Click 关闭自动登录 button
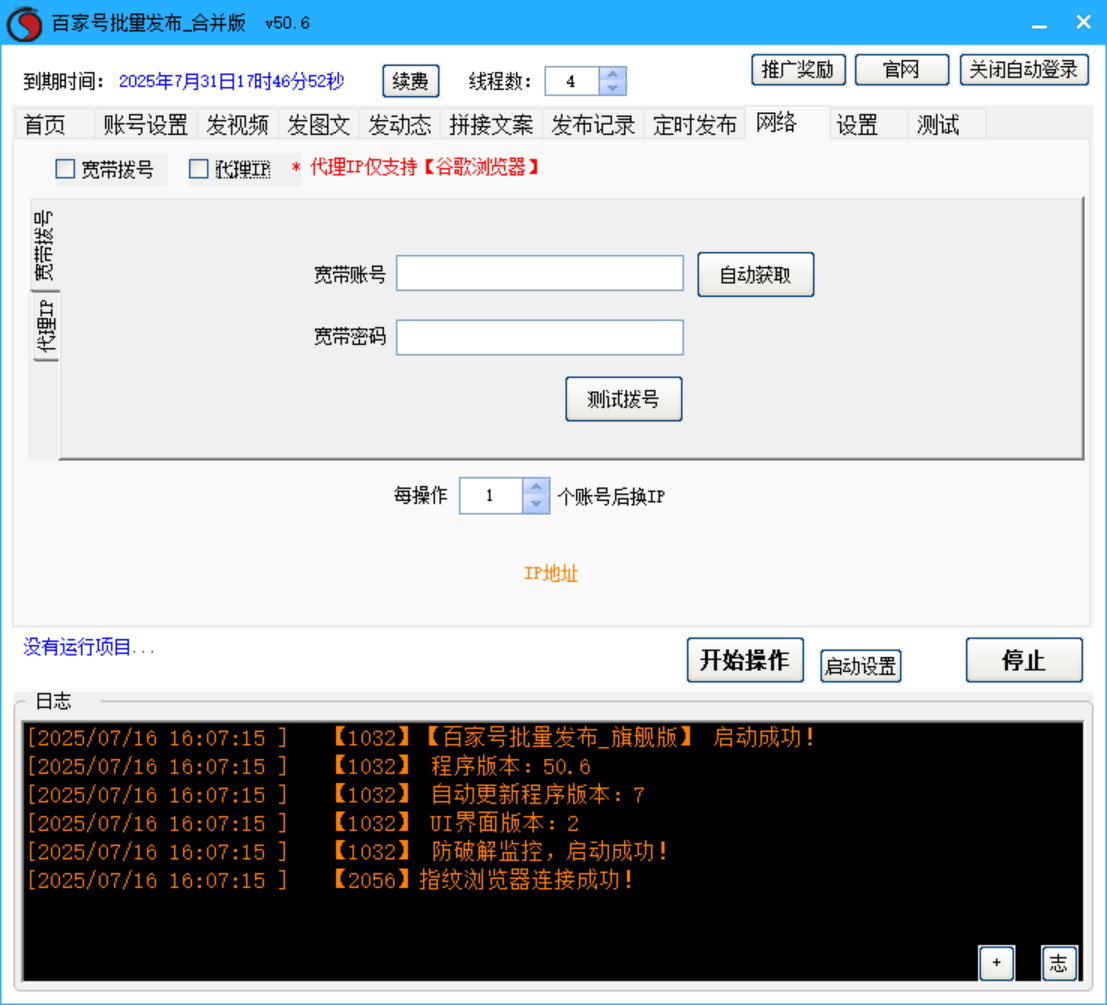Image resolution: width=1107 pixels, height=1005 pixels. [x=1024, y=70]
